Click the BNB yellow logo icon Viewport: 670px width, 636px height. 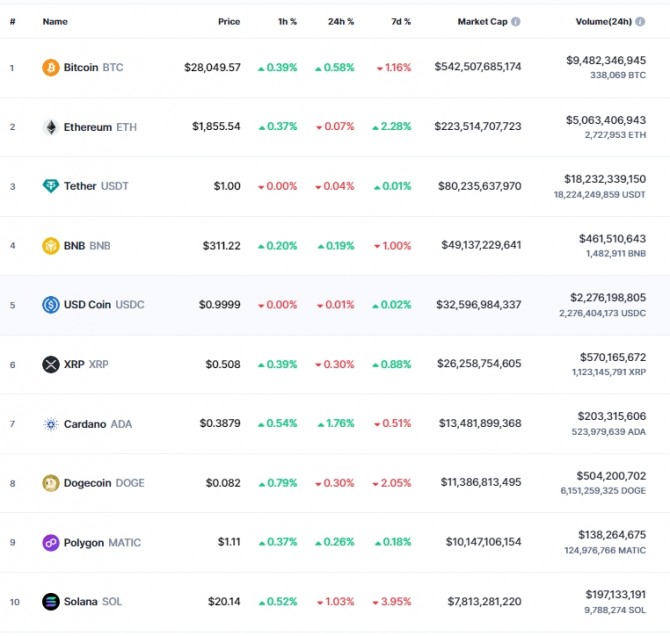click(51, 245)
